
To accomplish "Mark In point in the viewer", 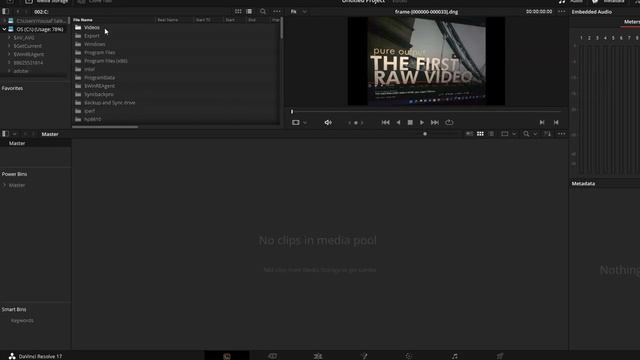I will (x=542, y=122).
